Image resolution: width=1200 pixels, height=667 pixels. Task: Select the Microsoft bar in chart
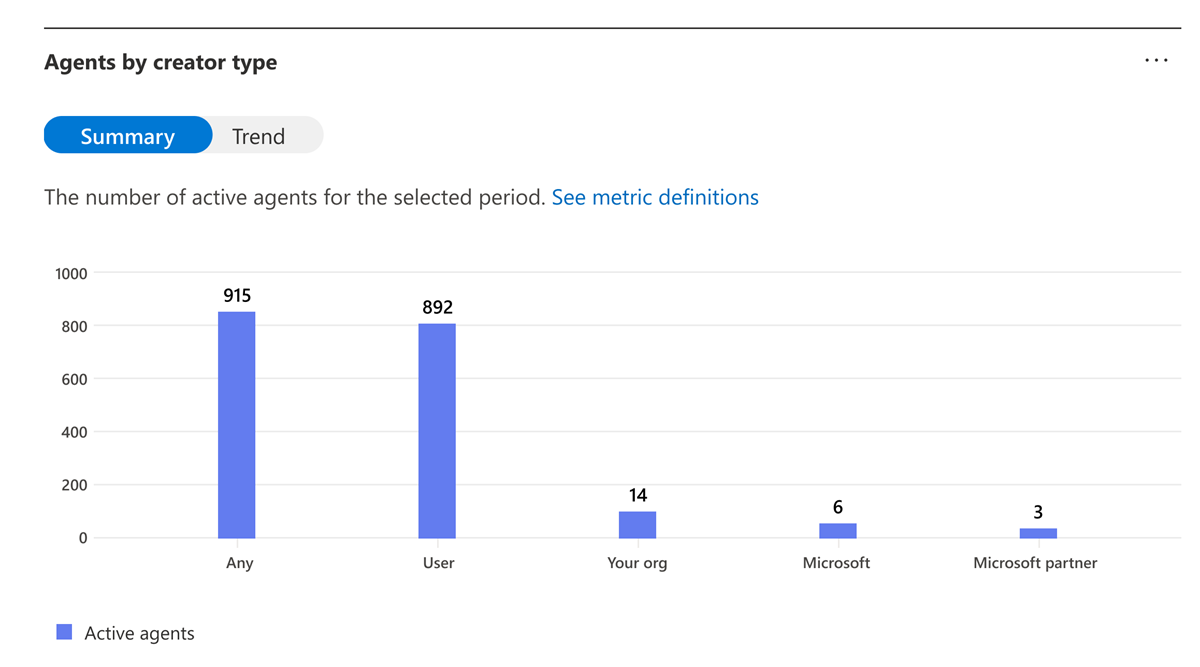pos(837,531)
